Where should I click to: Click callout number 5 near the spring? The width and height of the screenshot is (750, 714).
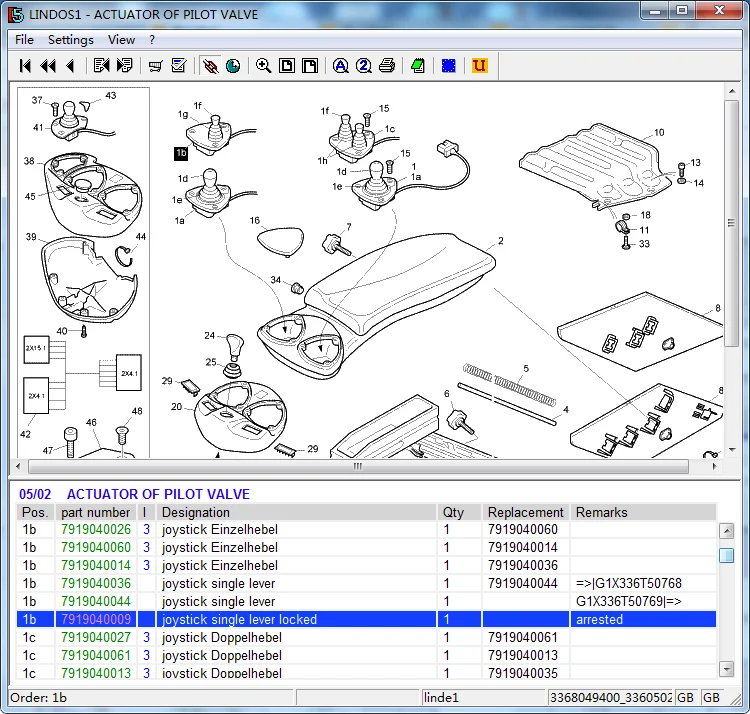pos(526,369)
